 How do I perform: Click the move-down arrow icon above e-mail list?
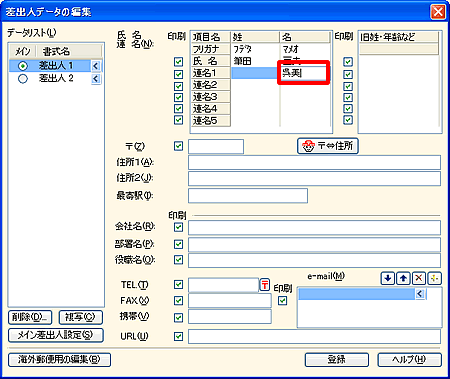coord(388,278)
